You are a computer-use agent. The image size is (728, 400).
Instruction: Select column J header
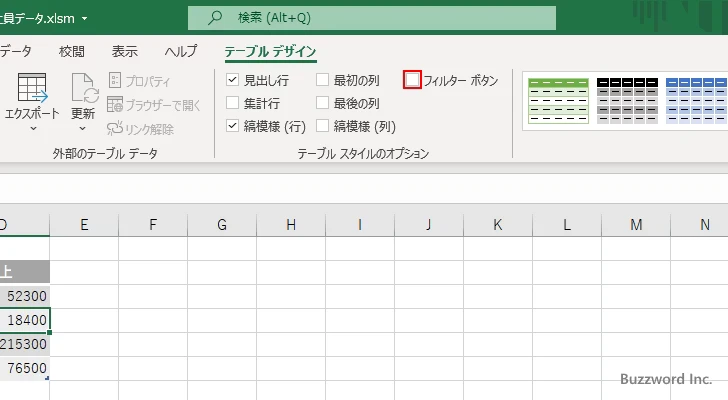click(429, 225)
